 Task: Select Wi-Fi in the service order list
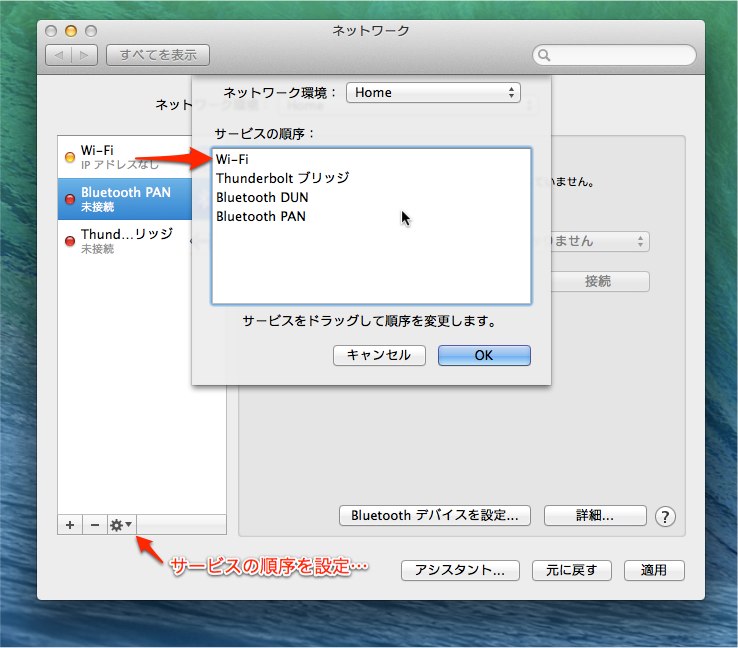(x=371, y=159)
